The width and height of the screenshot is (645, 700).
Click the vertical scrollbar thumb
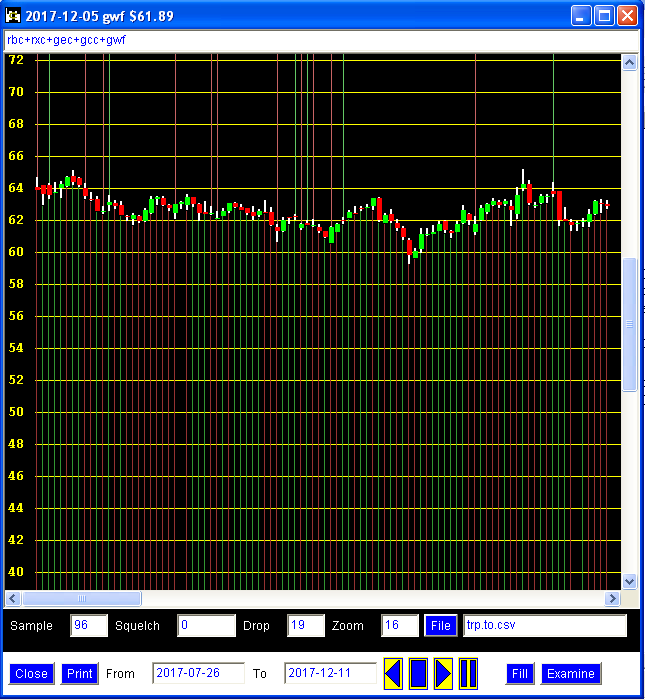pyautogui.click(x=629, y=325)
